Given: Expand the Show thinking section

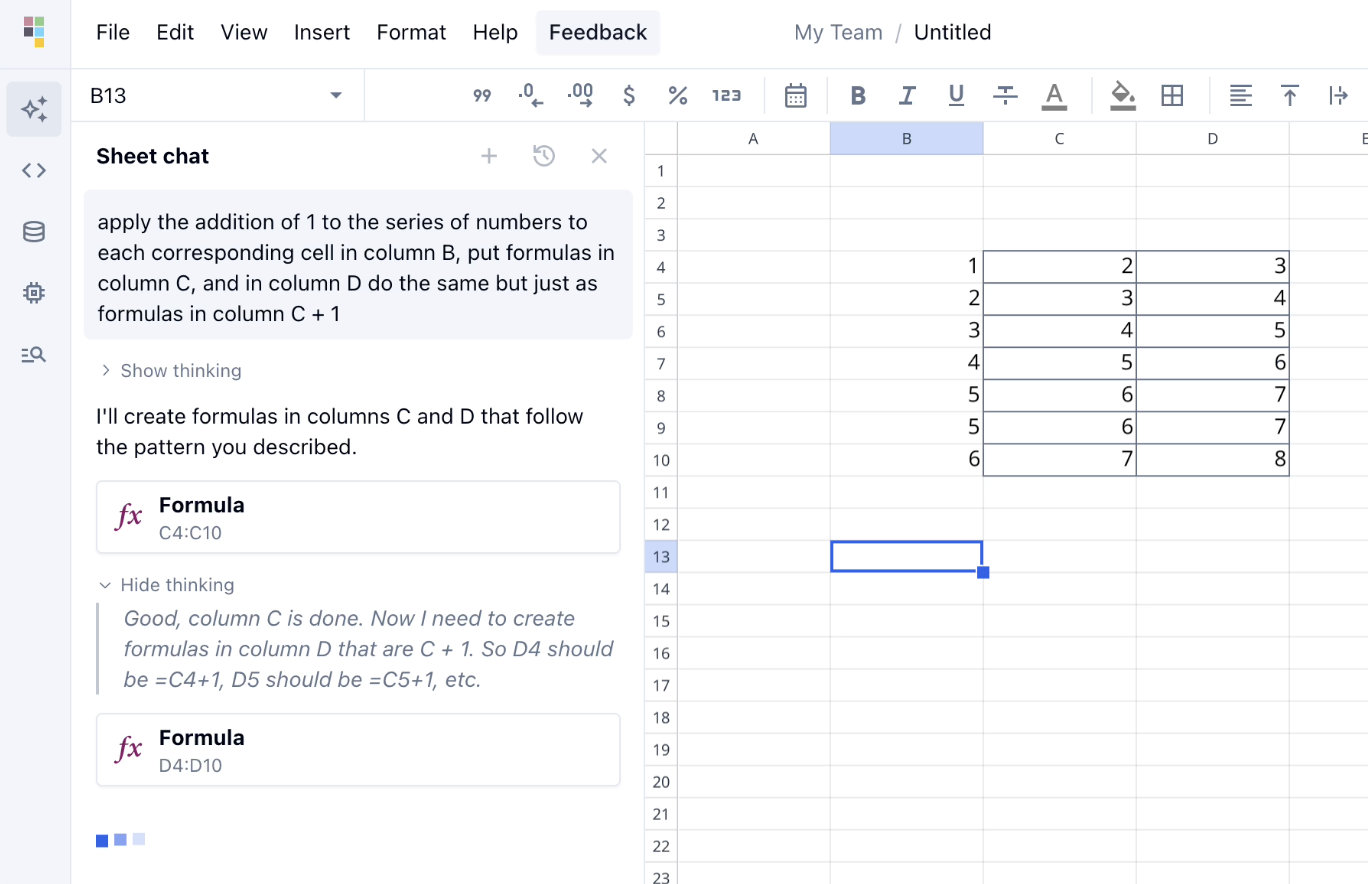Looking at the screenshot, I should (171, 371).
